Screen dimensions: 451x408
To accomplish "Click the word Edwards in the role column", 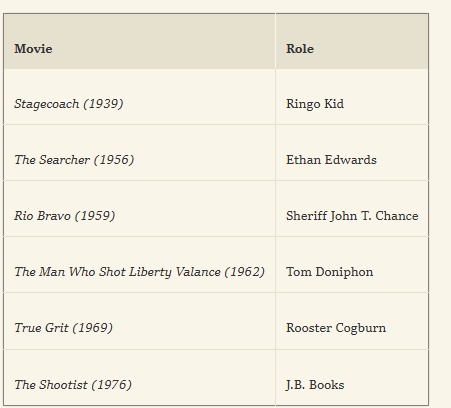I will point(350,160).
